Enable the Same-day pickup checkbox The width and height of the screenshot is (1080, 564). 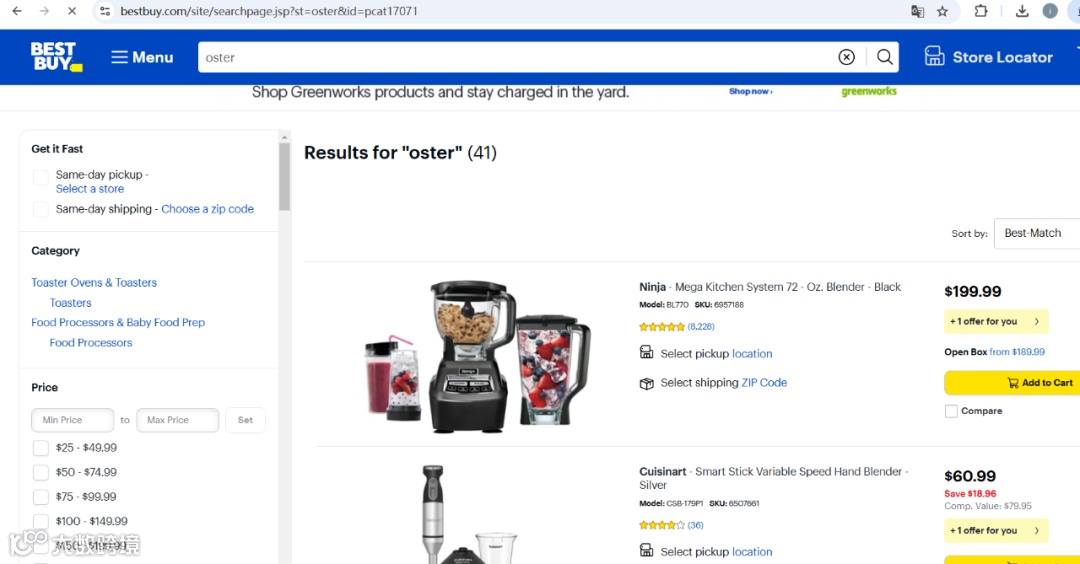pos(41,177)
